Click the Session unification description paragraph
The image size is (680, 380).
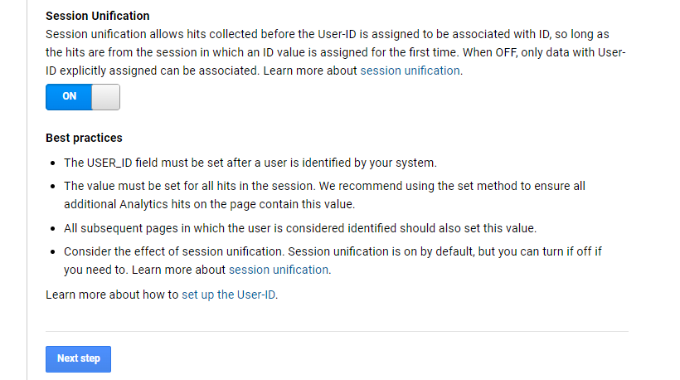[x=336, y=52]
